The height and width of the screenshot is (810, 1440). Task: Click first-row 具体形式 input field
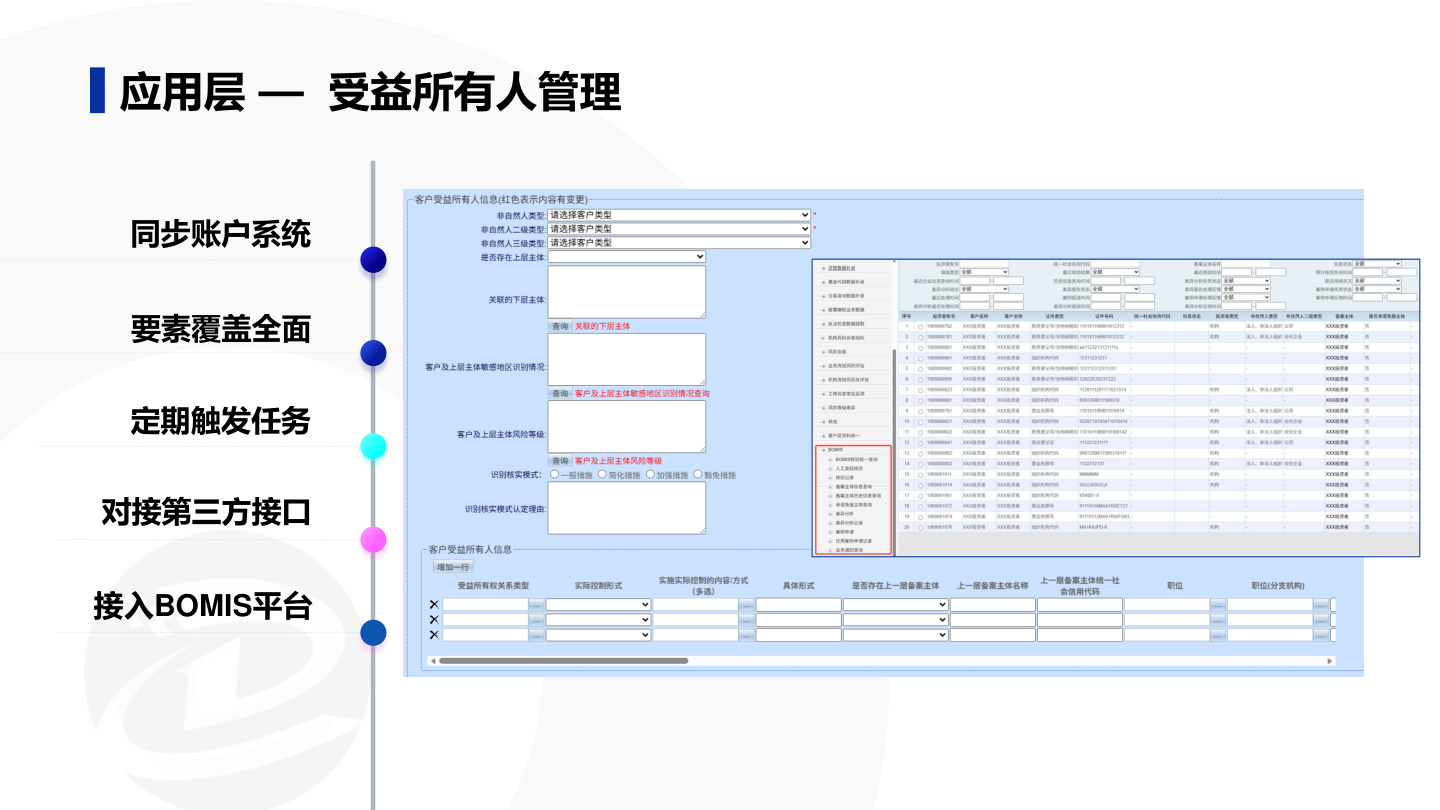[x=798, y=605]
